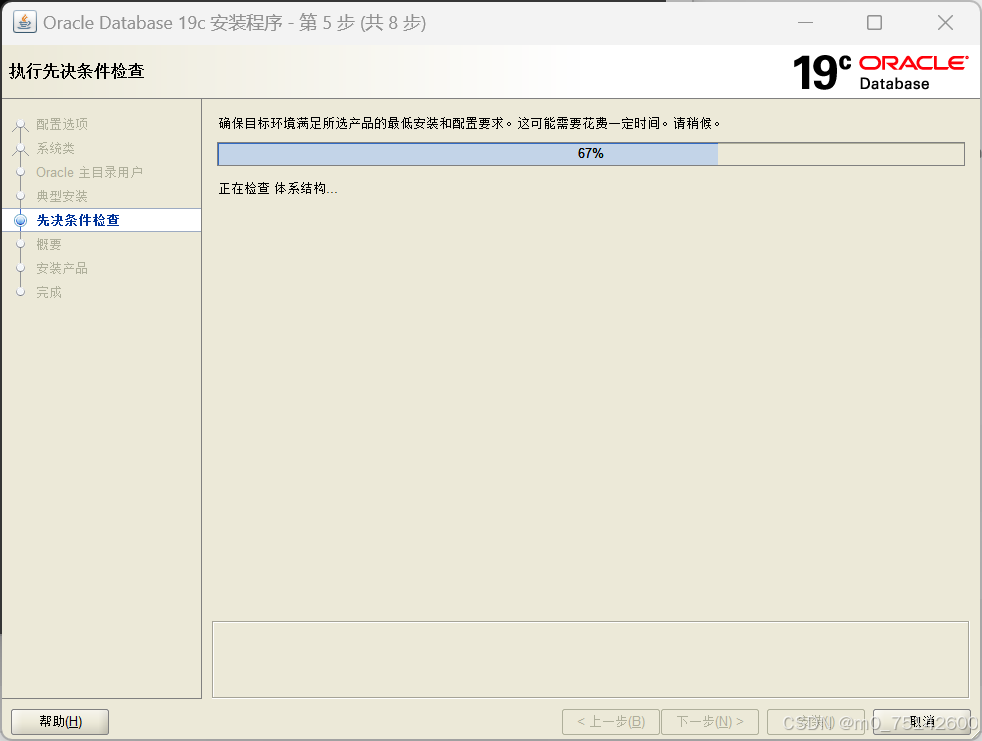The height and width of the screenshot is (741, 982).
Task: Close the Oracle installer window
Action: pos(945,23)
